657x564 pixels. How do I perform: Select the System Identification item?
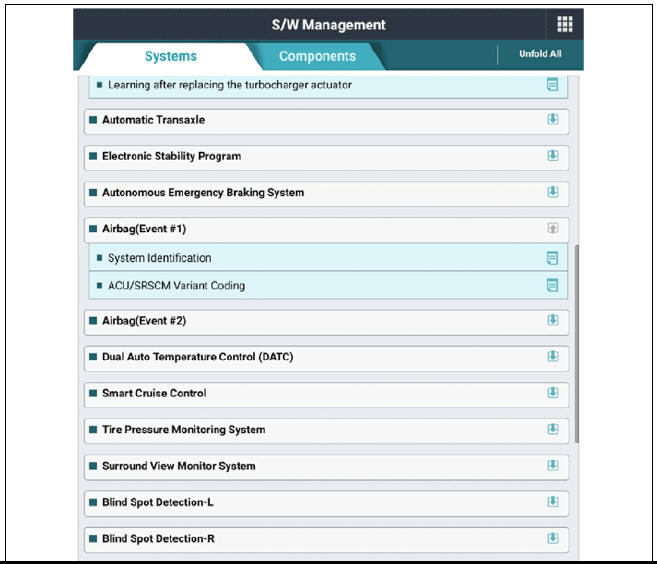pos(160,258)
